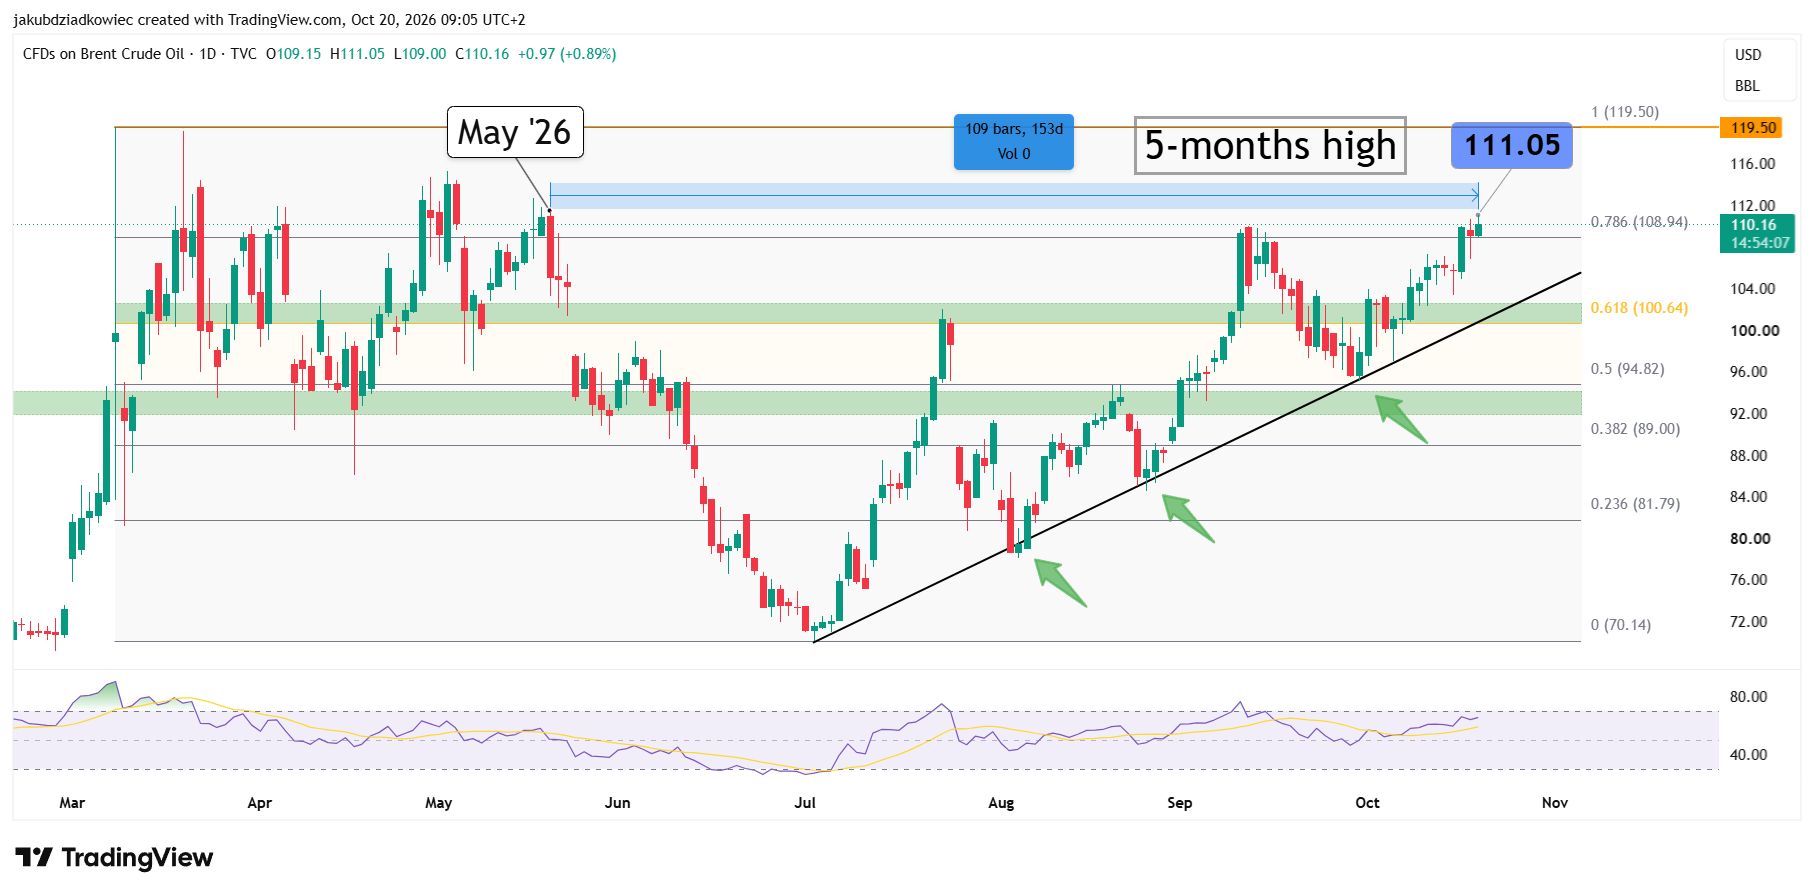Click the RSI 80.00 scale label
Viewport: 1814px width, 895px height.
pos(1749,697)
